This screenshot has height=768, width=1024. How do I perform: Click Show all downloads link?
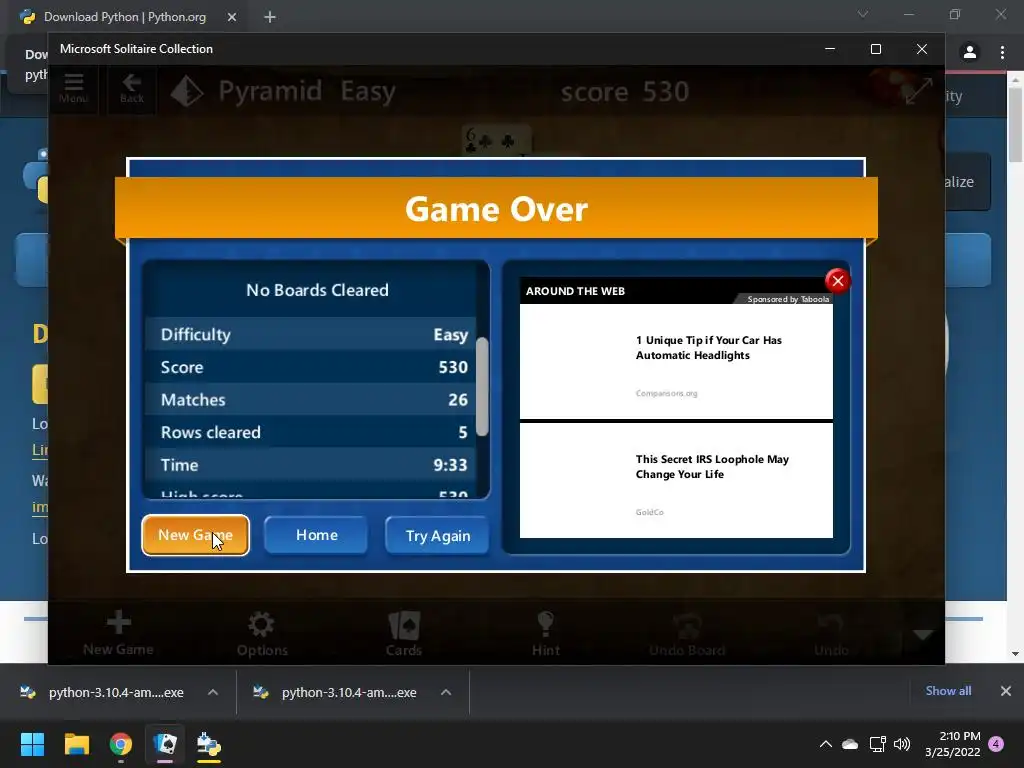(x=948, y=691)
